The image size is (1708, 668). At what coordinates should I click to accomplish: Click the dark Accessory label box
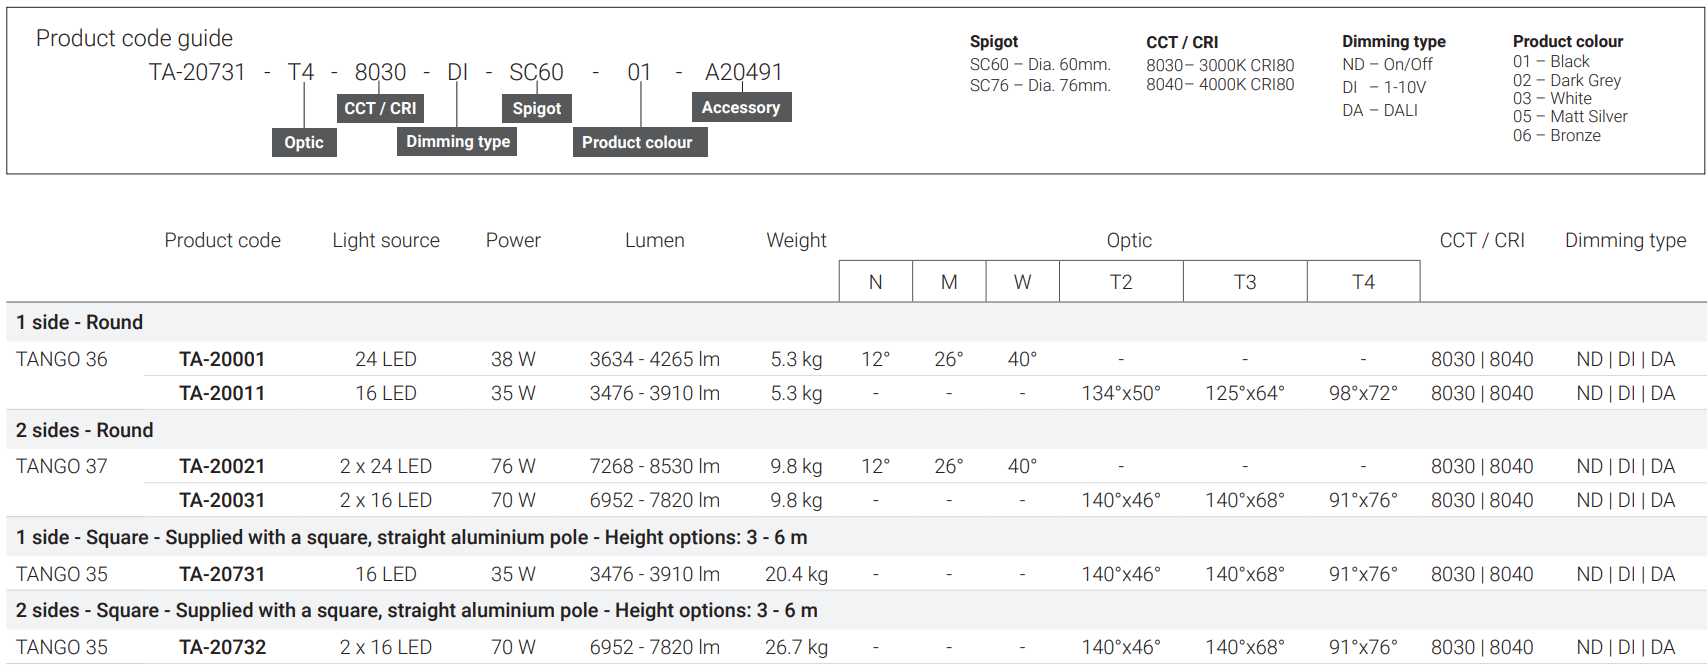pyautogui.click(x=740, y=107)
